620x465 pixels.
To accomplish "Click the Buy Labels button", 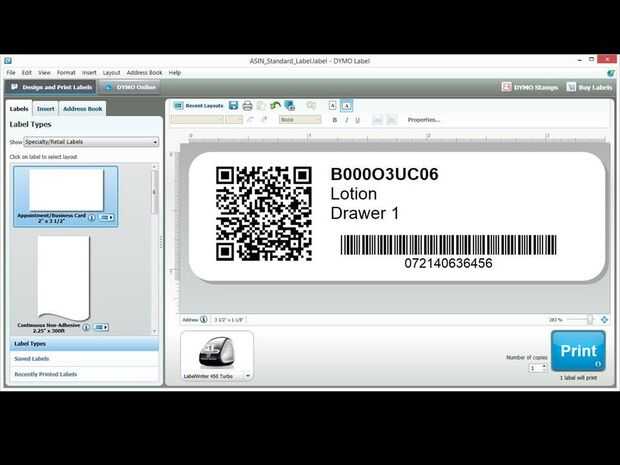I will 589,87.
